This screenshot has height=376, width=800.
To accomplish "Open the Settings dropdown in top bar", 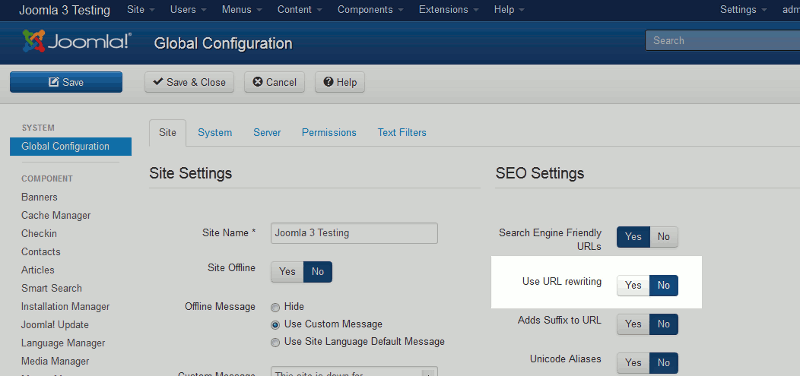I will [x=743, y=10].
